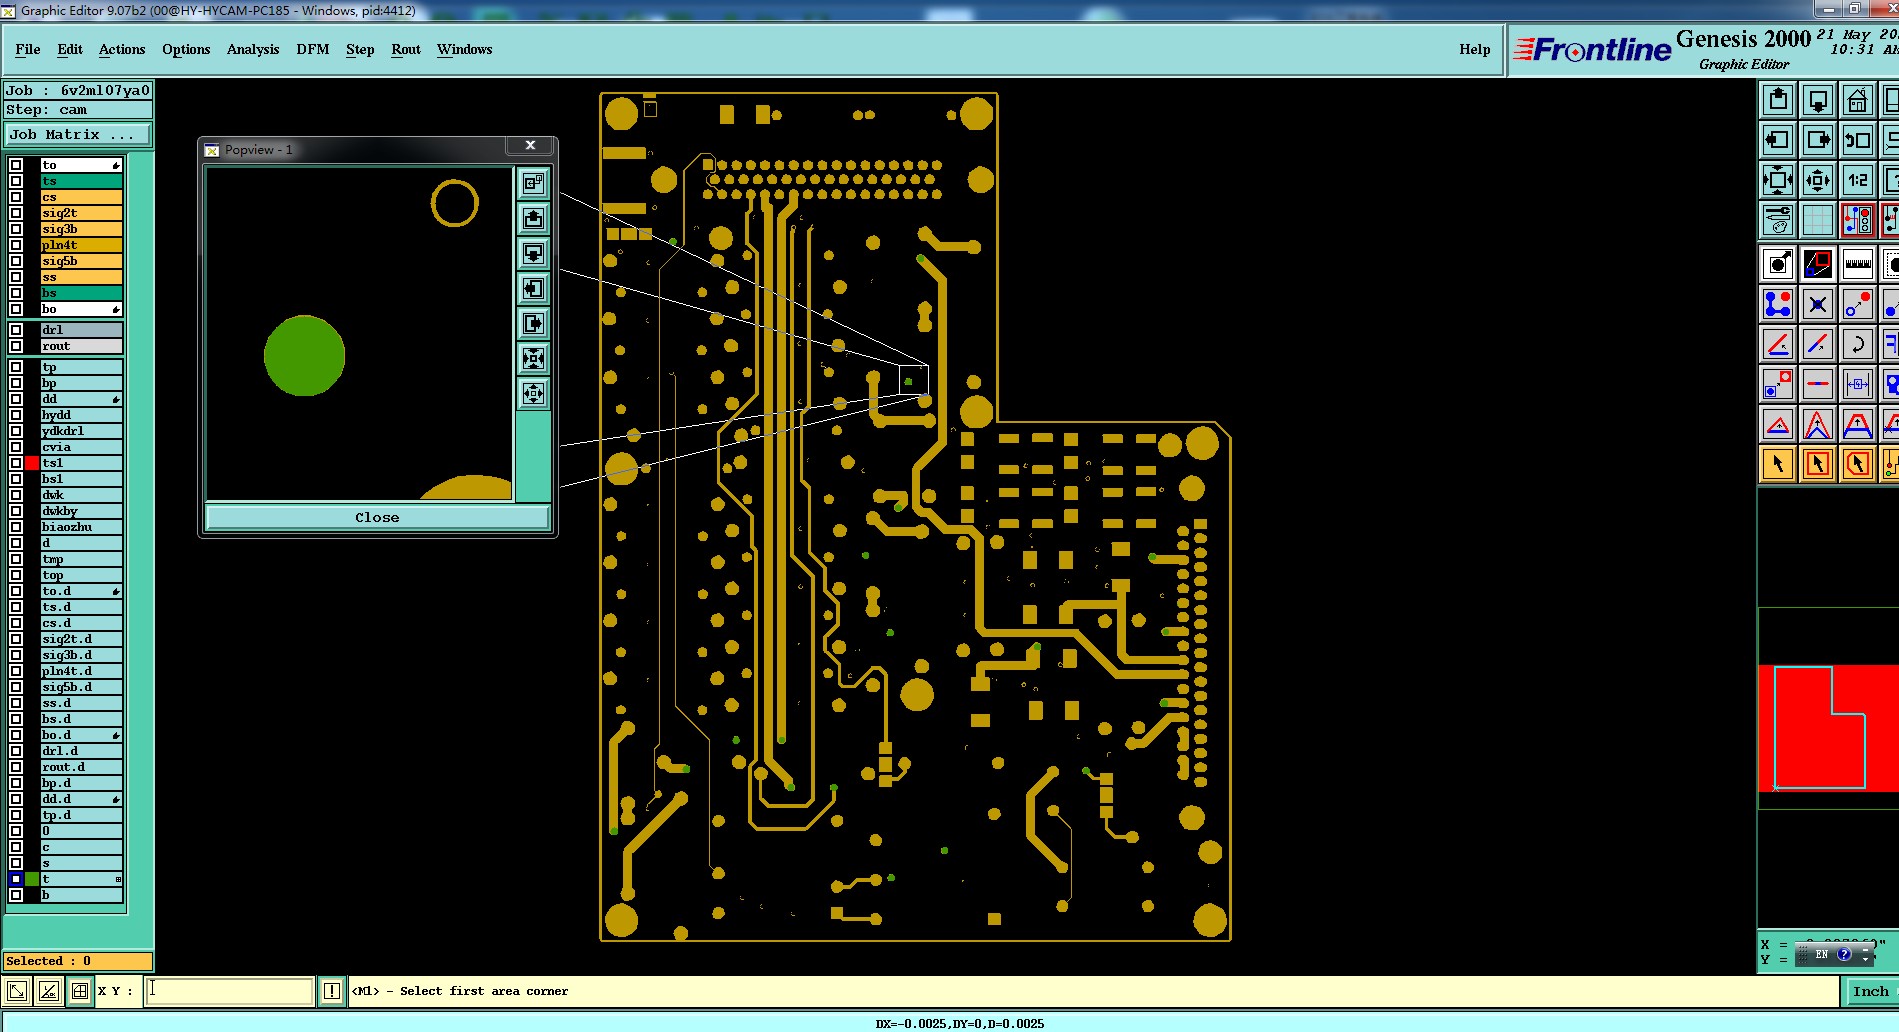Toggle checkbox for layer ts
The width and height of the screenshot is (1899, 1032).
pos(16,181)
